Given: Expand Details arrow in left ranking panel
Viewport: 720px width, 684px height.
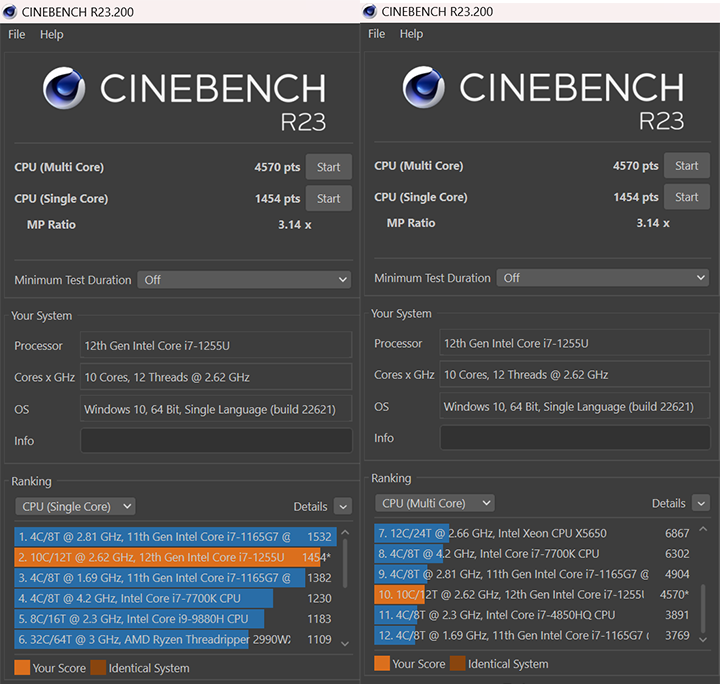Looking at the screenshot, I should pos(342,507).
